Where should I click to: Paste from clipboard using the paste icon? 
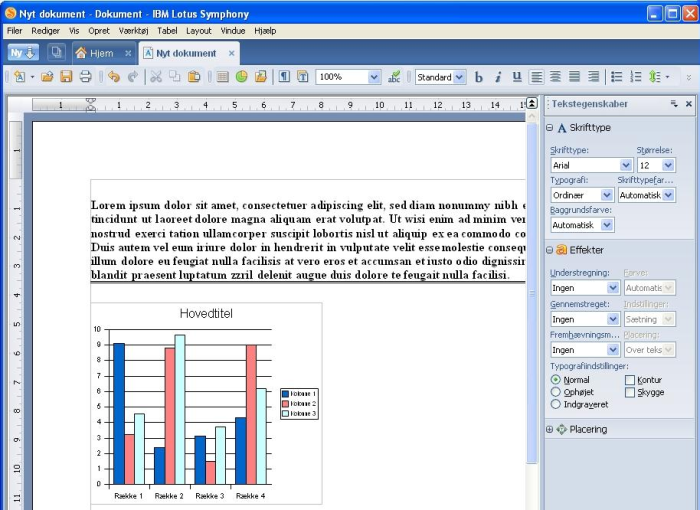pos(194,77)
